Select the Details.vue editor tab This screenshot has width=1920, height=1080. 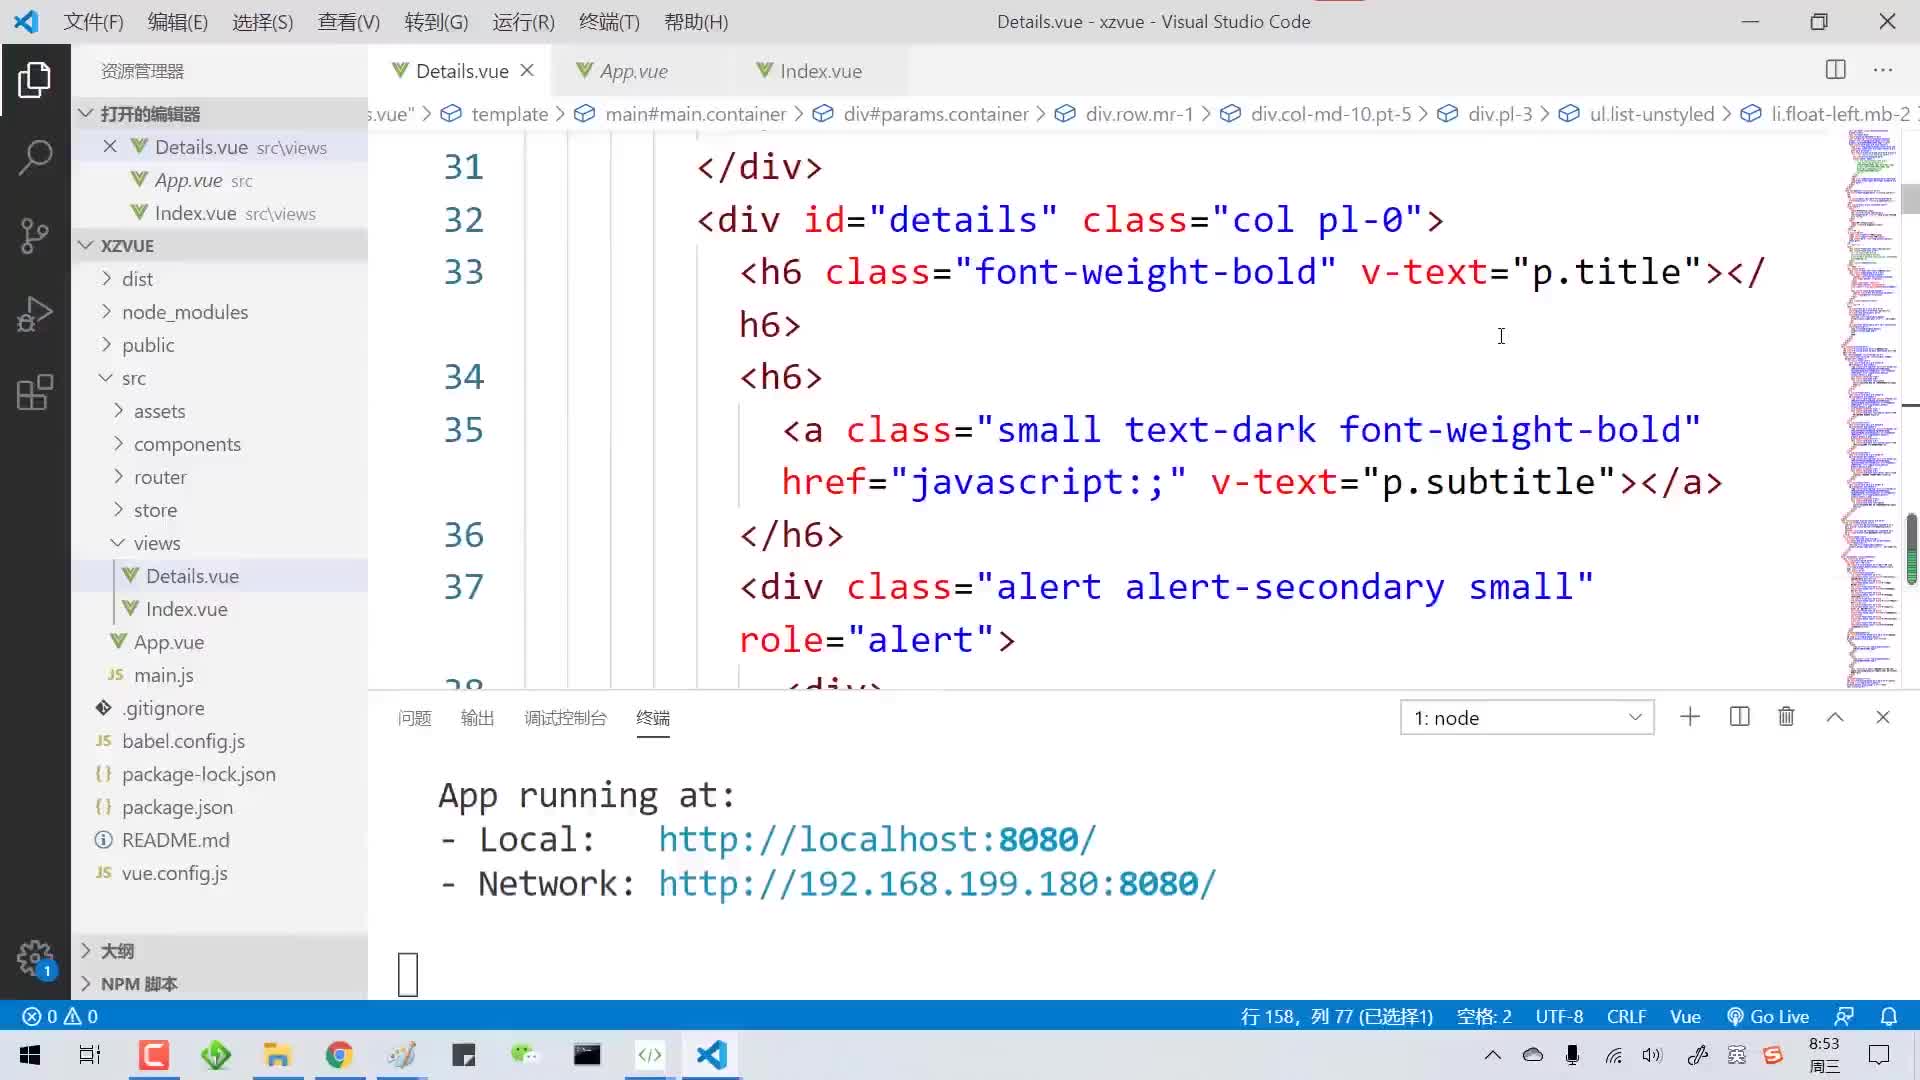462,70
